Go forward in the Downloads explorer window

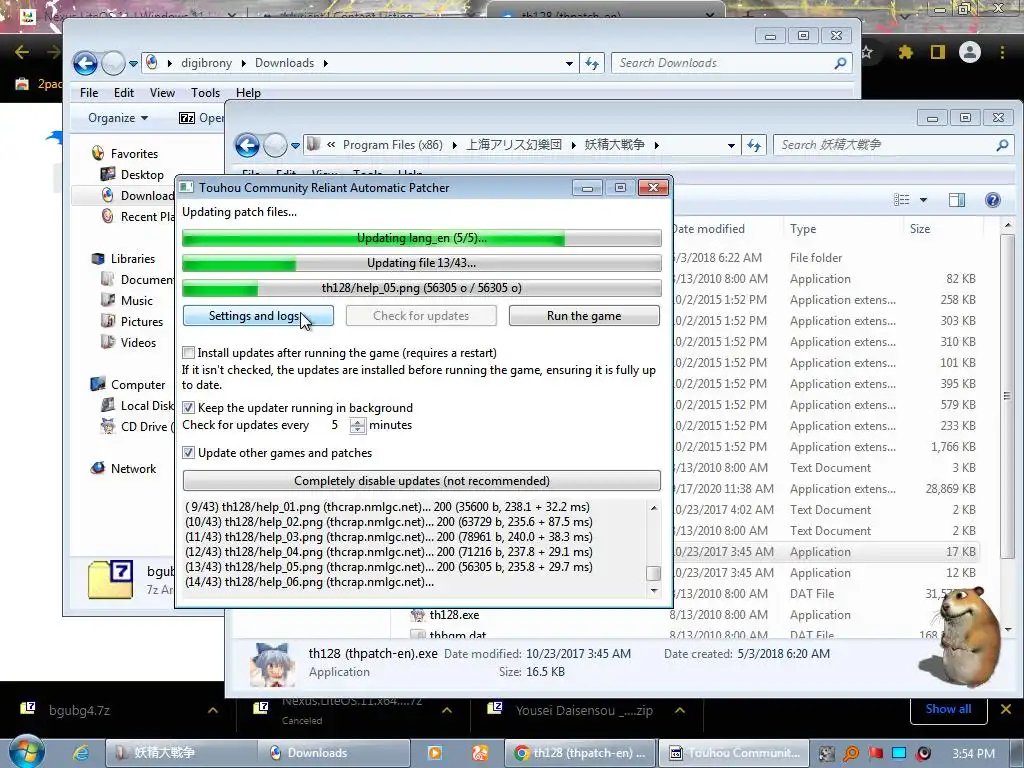tap(113, 63)
